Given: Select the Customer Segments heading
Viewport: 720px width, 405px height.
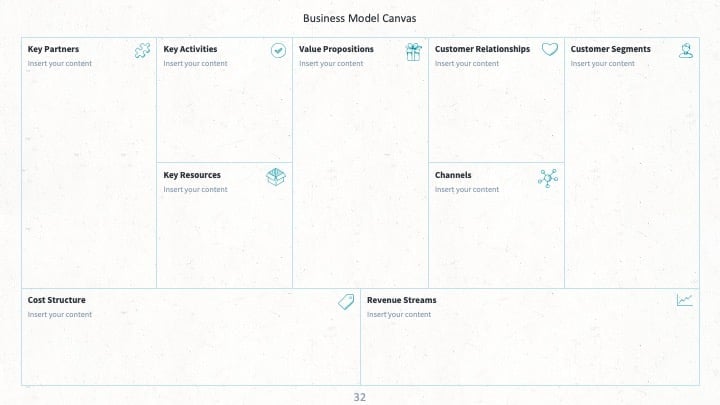Looking at the screenshot, I should (610, 49).
